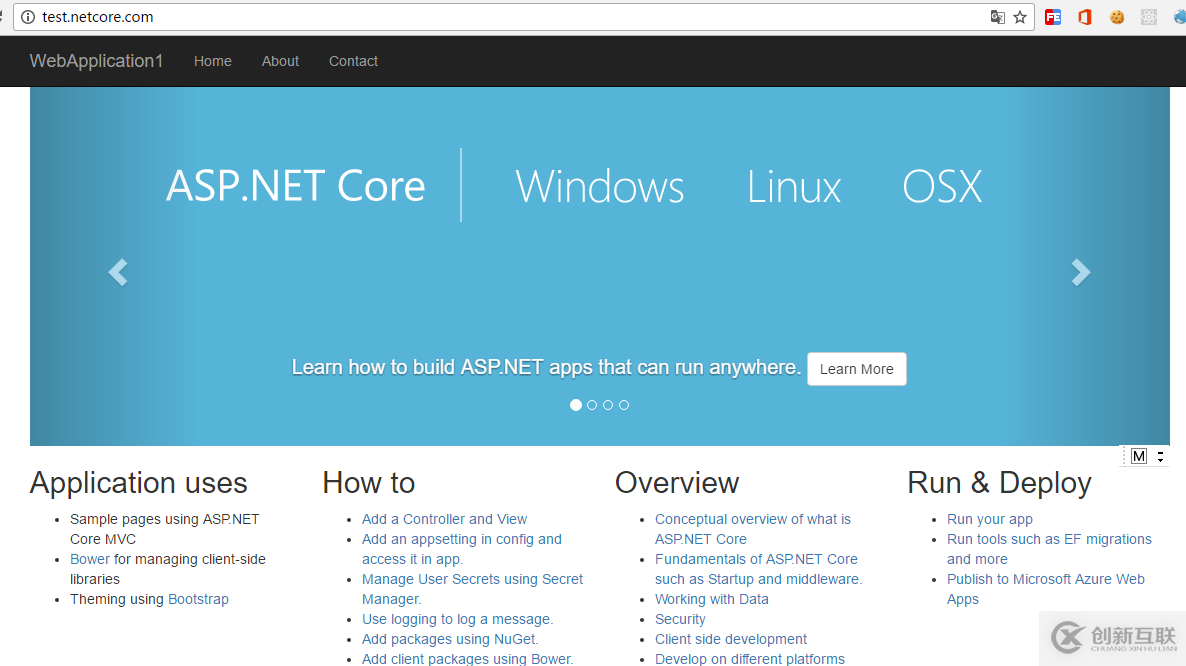Click the How to heading
This screenshot has height=666, width=1186.
(368, 483)
